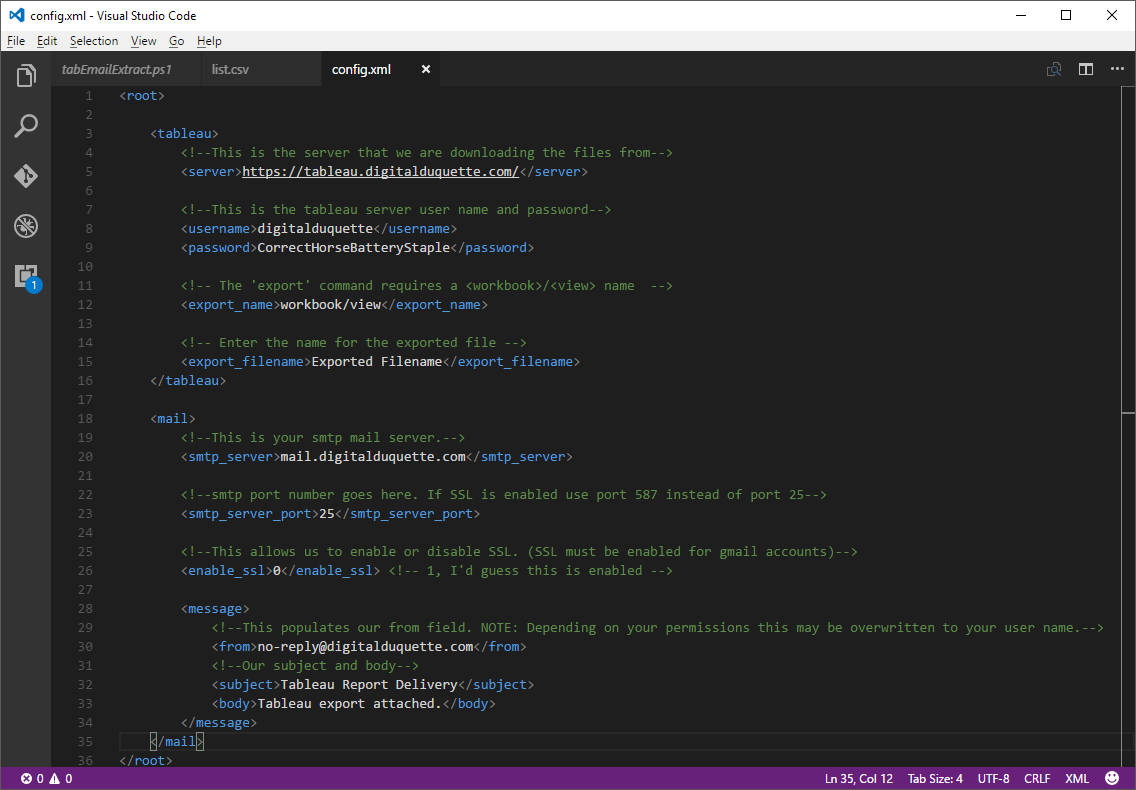The height and width of the screenshot is (790, 1136).
Task: Click the workbook/view export name value
Action: pyautogui.click(x=330, y=304)
